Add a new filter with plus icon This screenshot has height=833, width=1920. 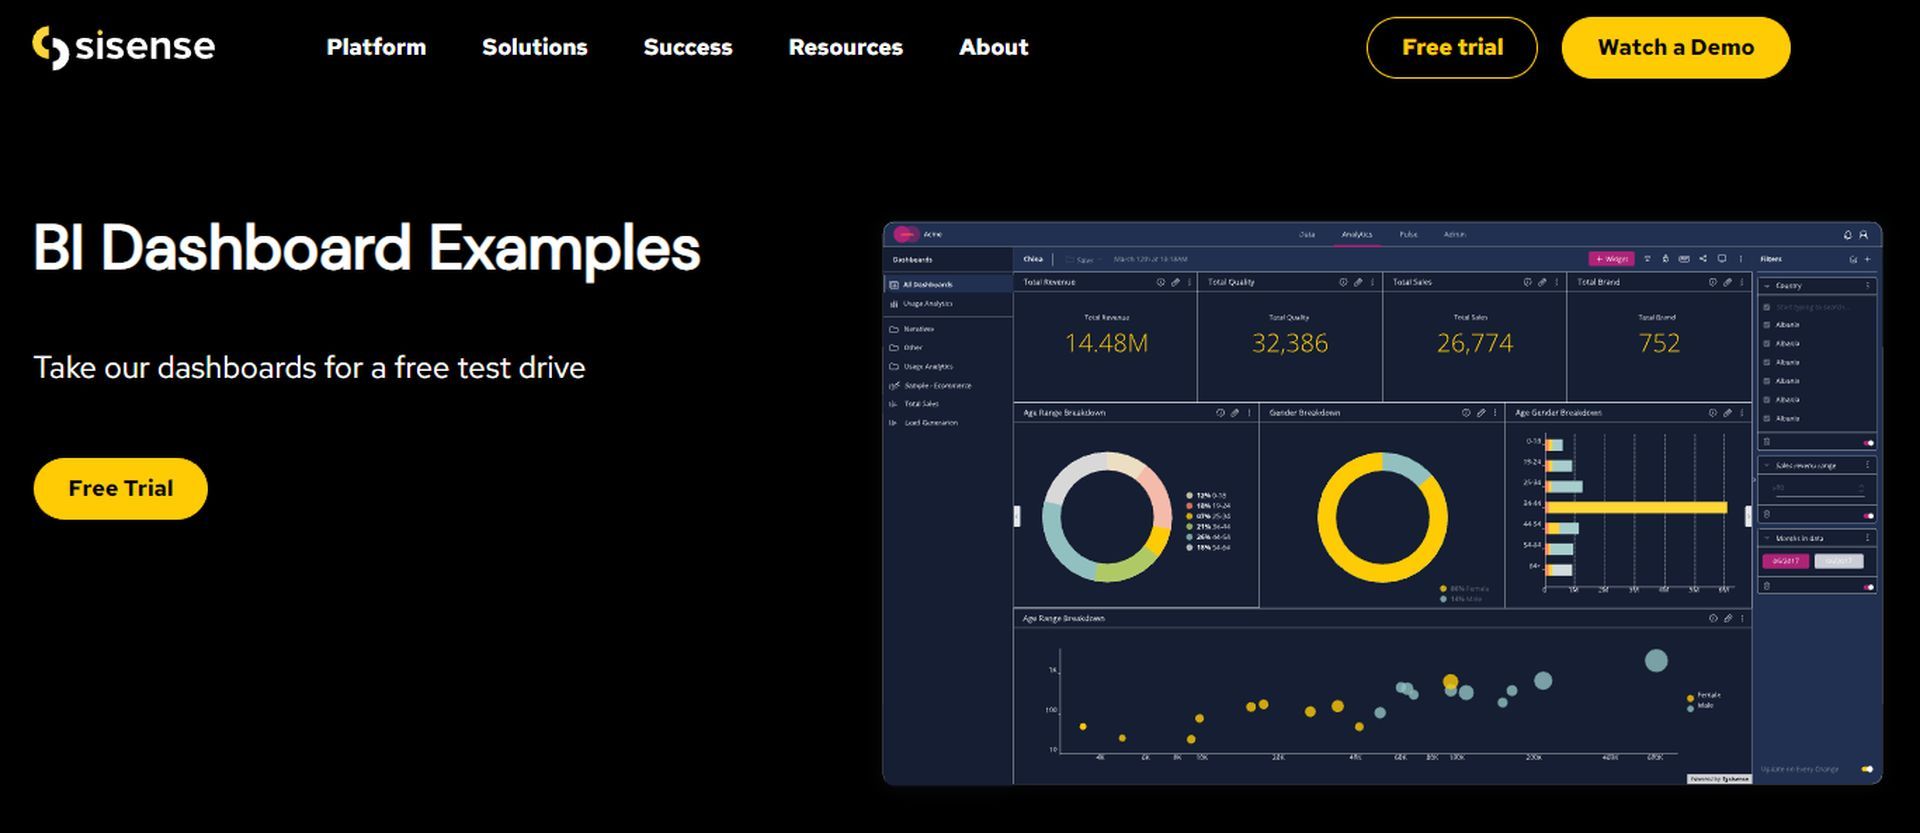click(x=1867, y=260)
